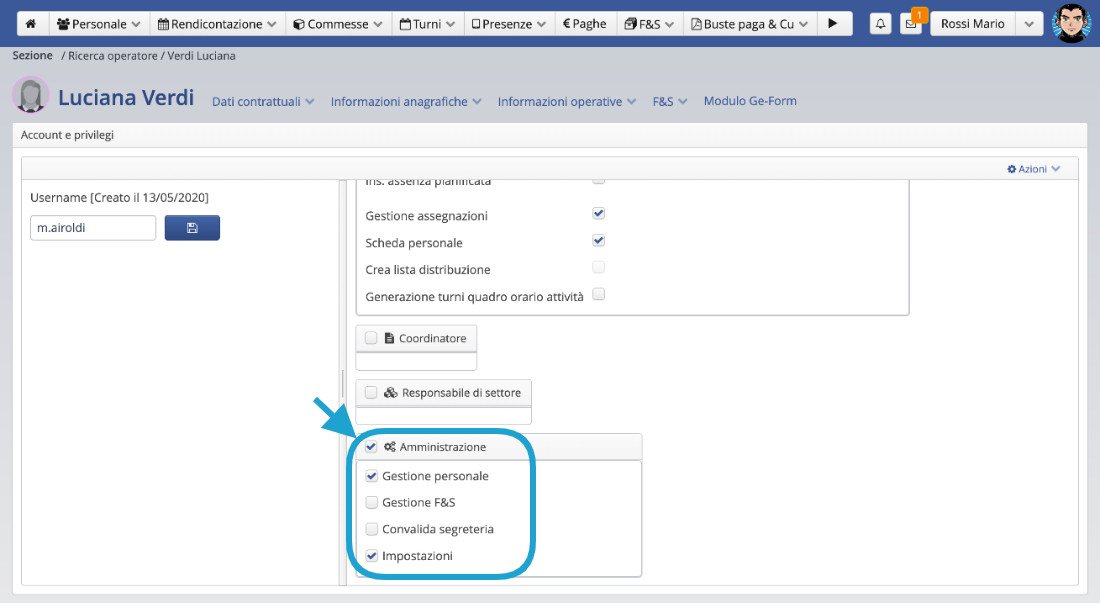Expand the Dati contrattuali dropdown
1100x603 pixels.
[x=263, y=101]
